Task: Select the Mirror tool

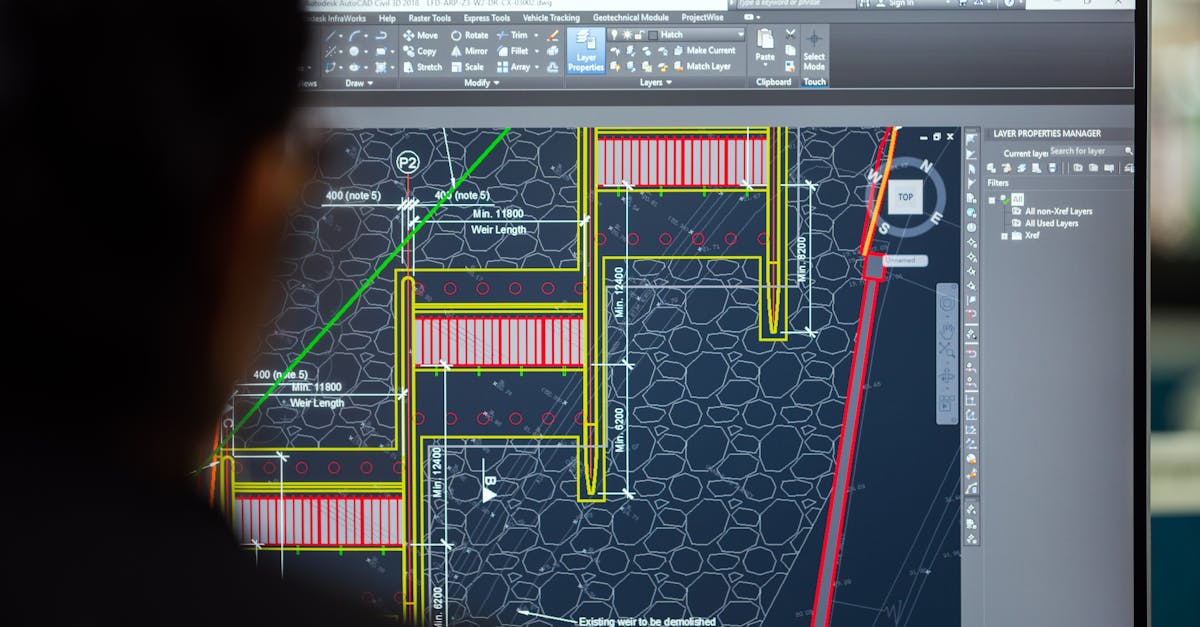Action: [472, 50]
